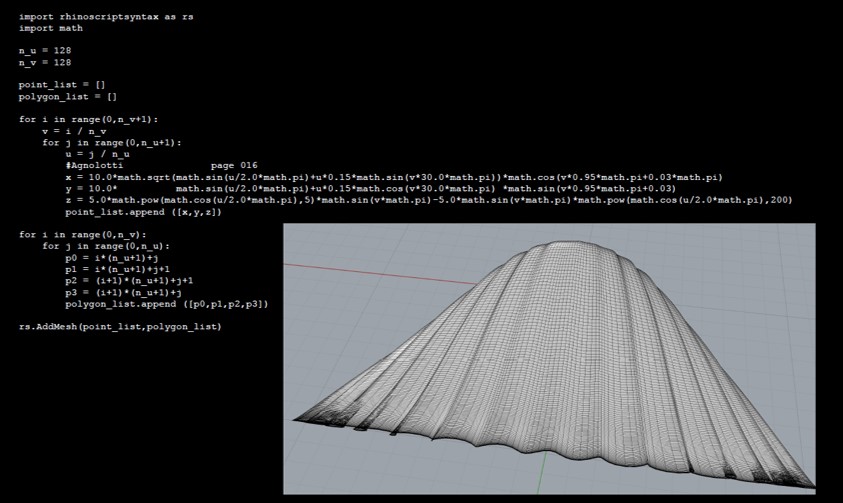Image resolution: width=843 pixels, height=503 pixels.
Task: Click 'for i in range(0,n_v):' line
Action: [83, 235]
